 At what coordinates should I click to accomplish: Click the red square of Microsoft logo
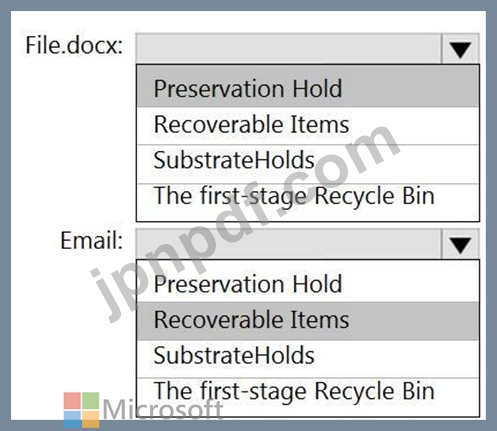72,400
